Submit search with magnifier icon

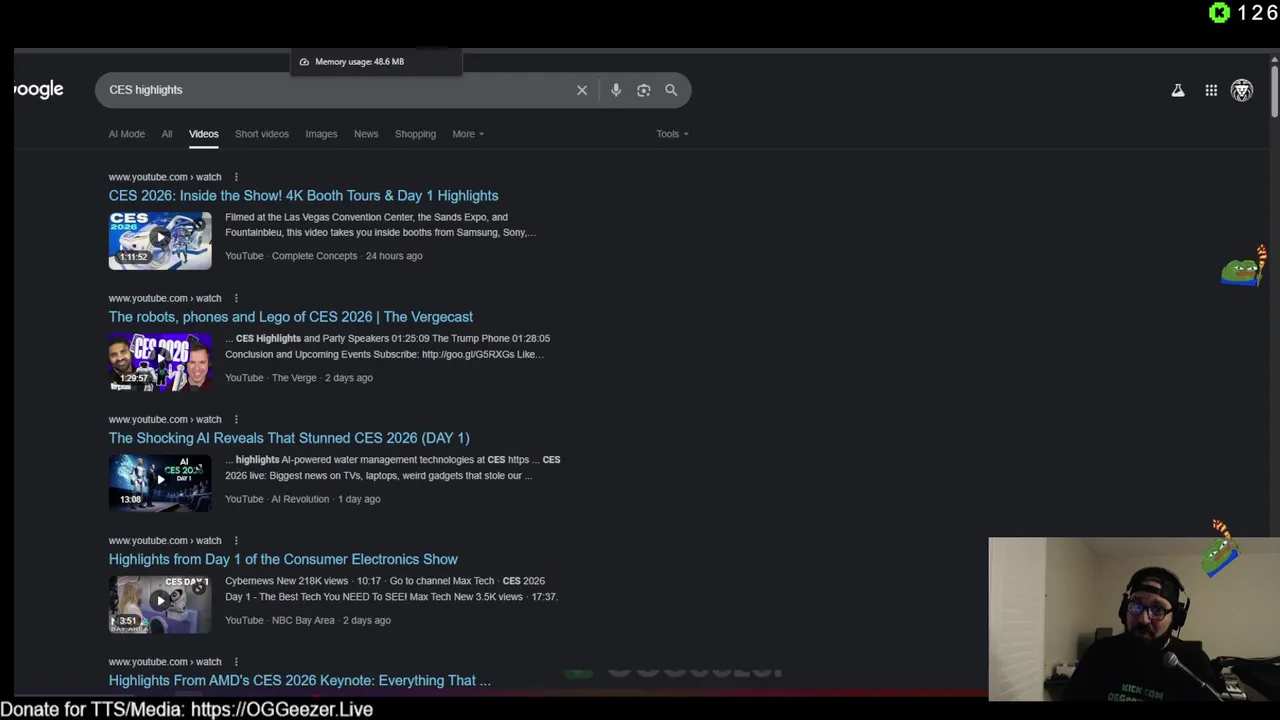pyautogui.click(x=671, y=90)
